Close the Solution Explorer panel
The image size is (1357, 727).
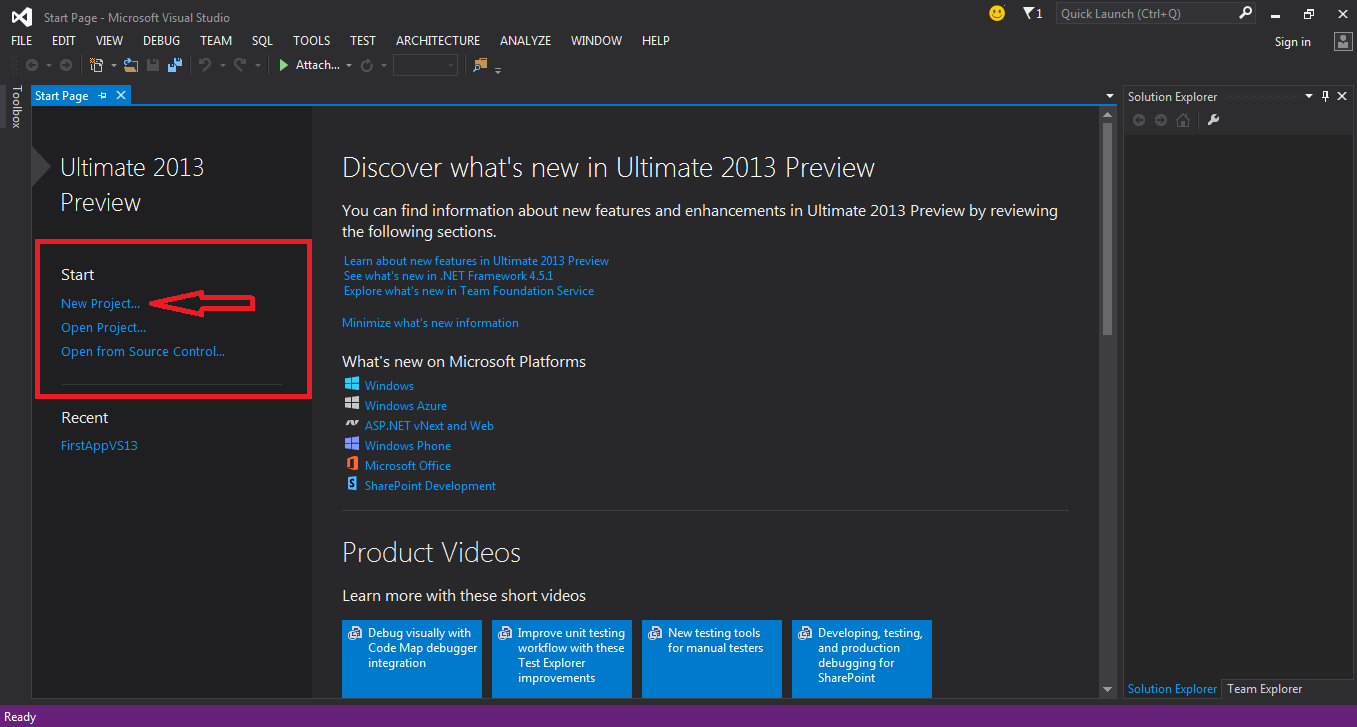point(1344,96)
